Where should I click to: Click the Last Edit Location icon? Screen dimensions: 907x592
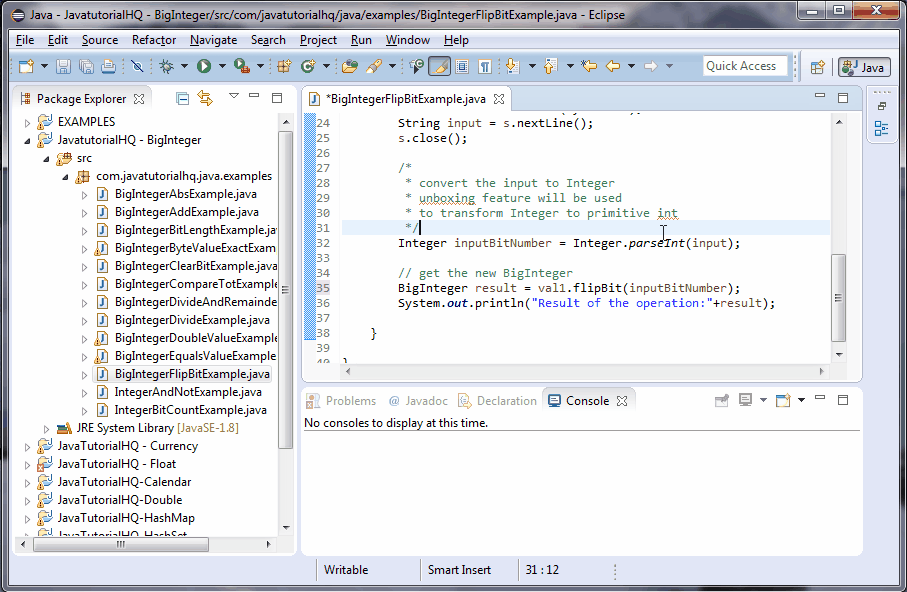(587, 66)
